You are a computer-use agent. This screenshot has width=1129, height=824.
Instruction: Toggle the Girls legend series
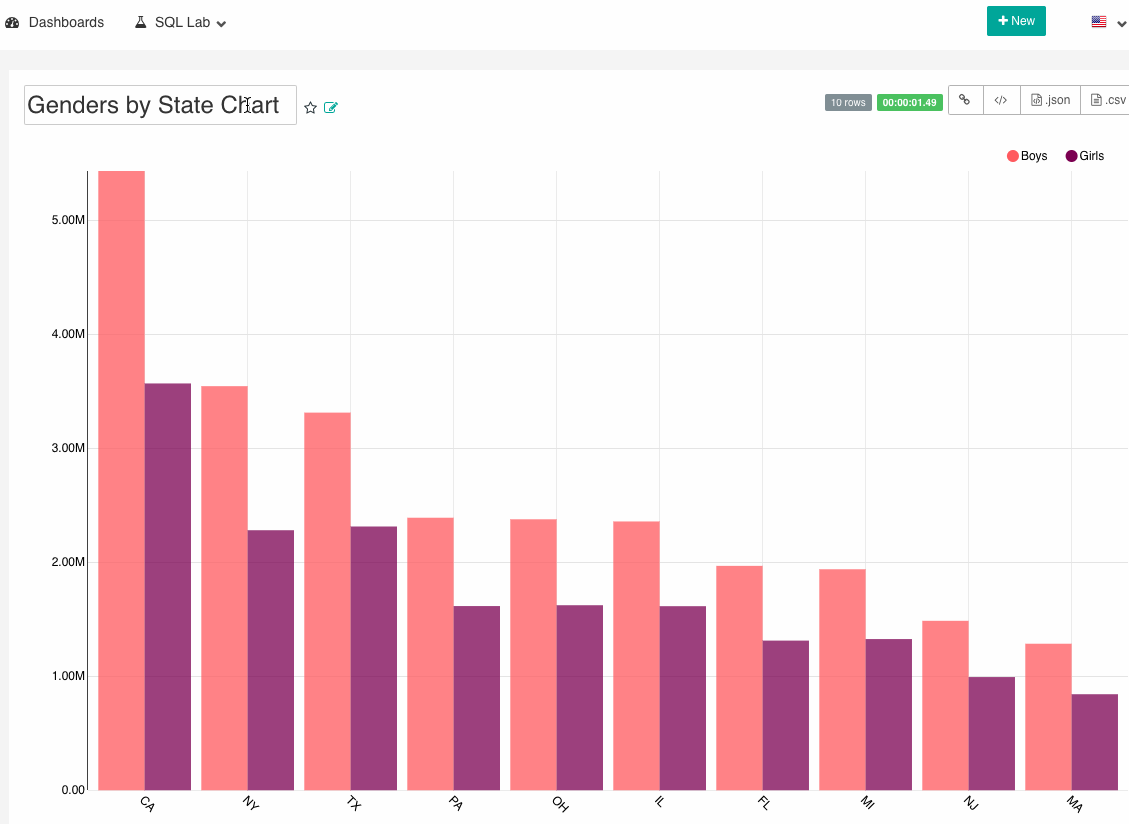(x=1084, y=156)
